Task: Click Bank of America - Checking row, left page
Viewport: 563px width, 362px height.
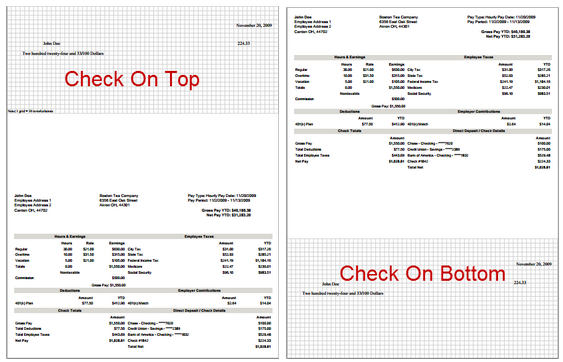Action: click(158, 334)
